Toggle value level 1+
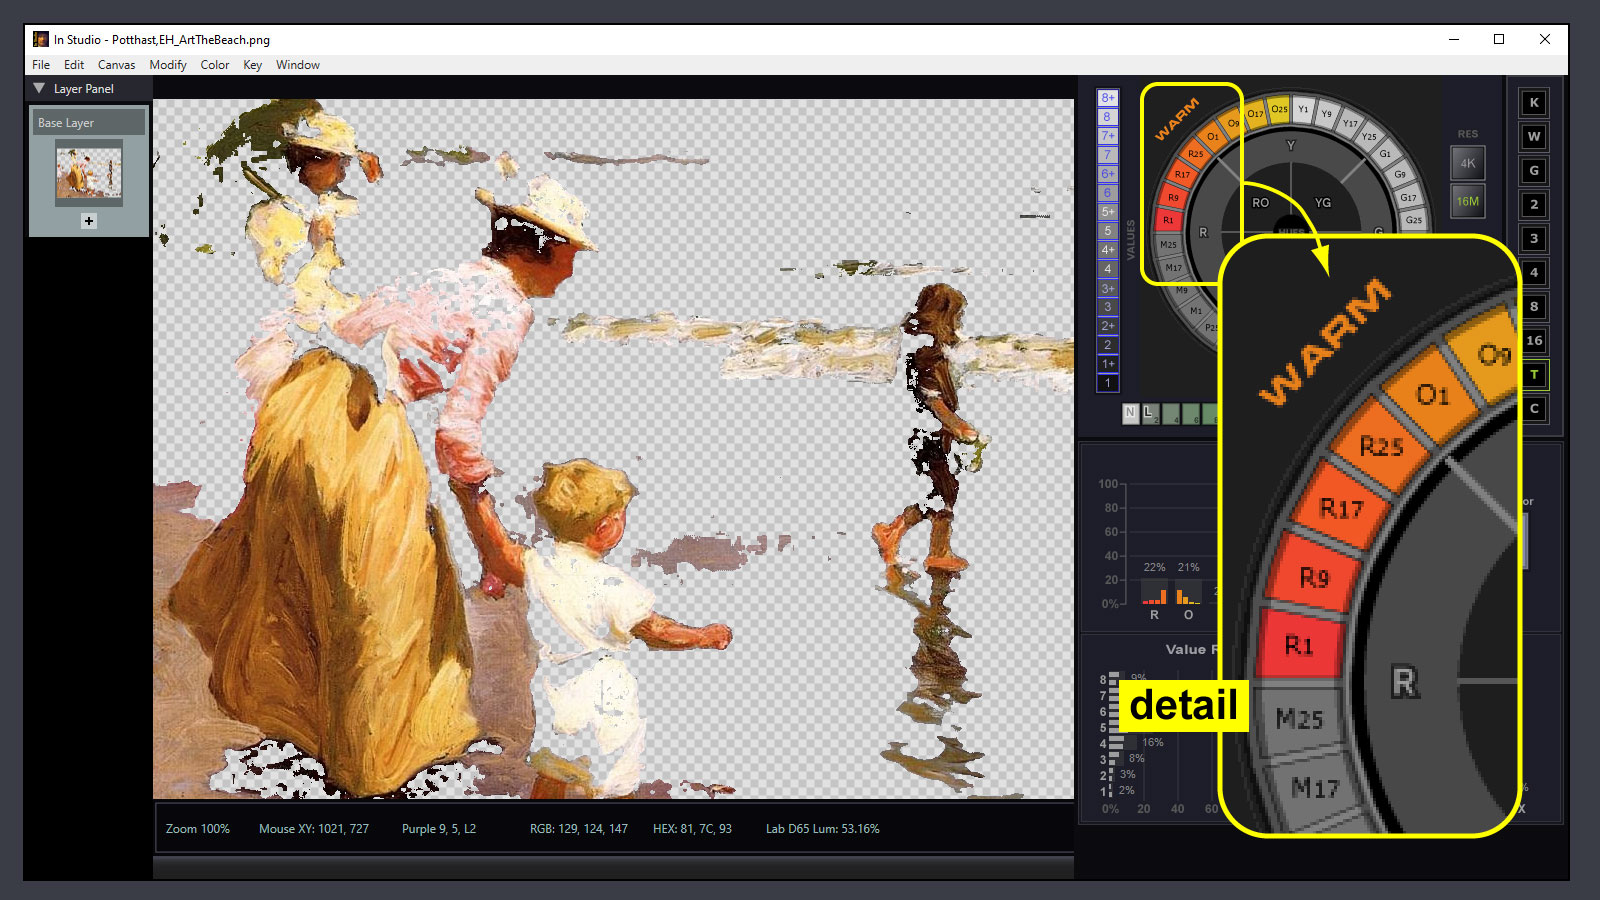This screenshot has height=900, width=1600. pos(1108,364)
